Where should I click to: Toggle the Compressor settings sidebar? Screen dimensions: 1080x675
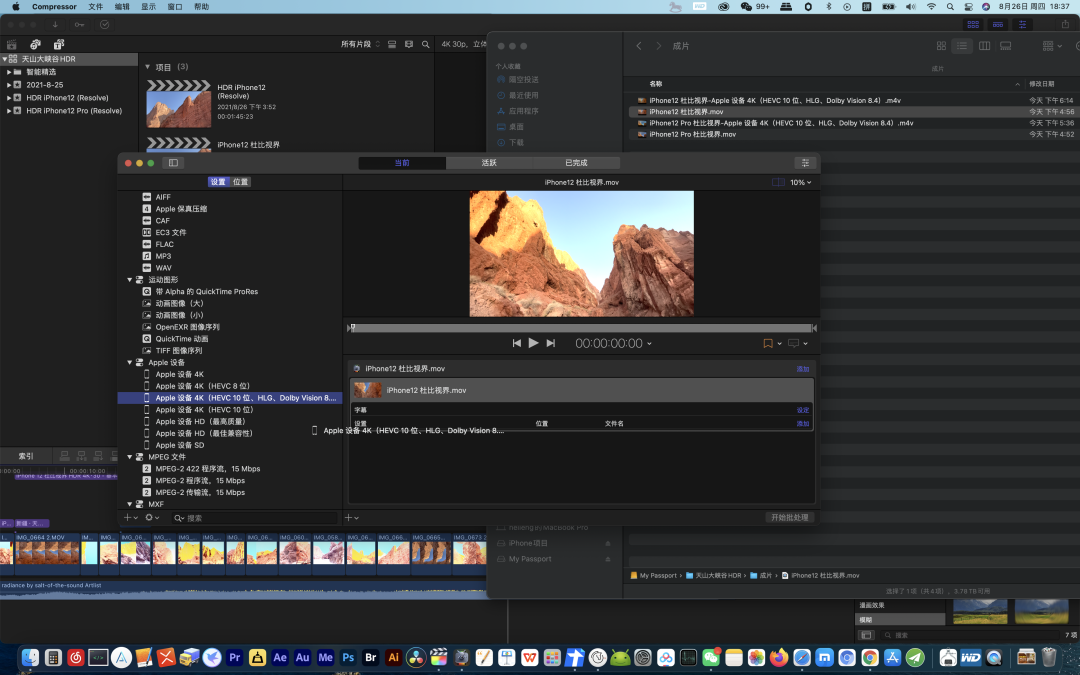173,163
